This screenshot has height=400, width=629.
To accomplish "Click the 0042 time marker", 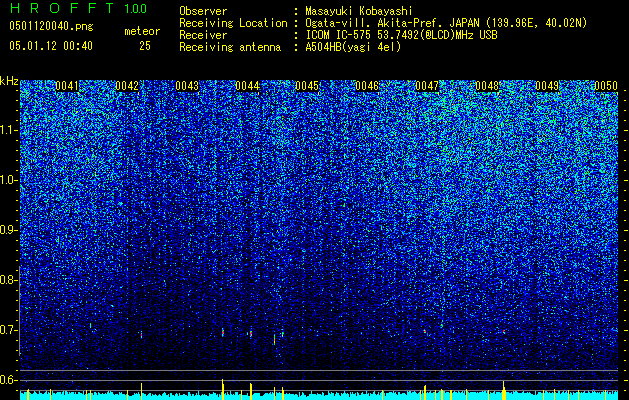I will coord(127,86).
